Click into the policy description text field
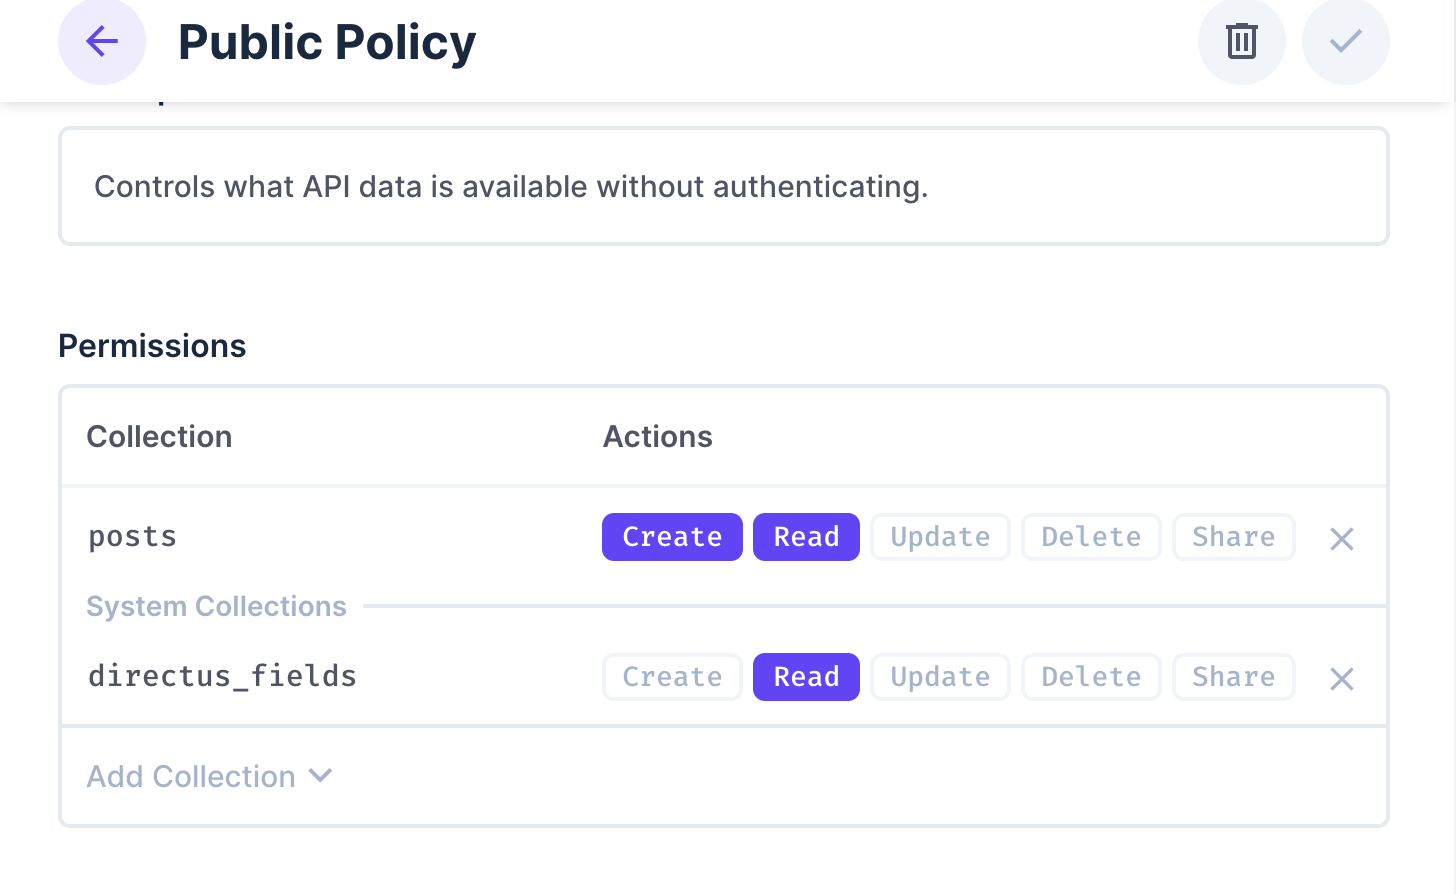The image size is (1456, 894). 723,187
